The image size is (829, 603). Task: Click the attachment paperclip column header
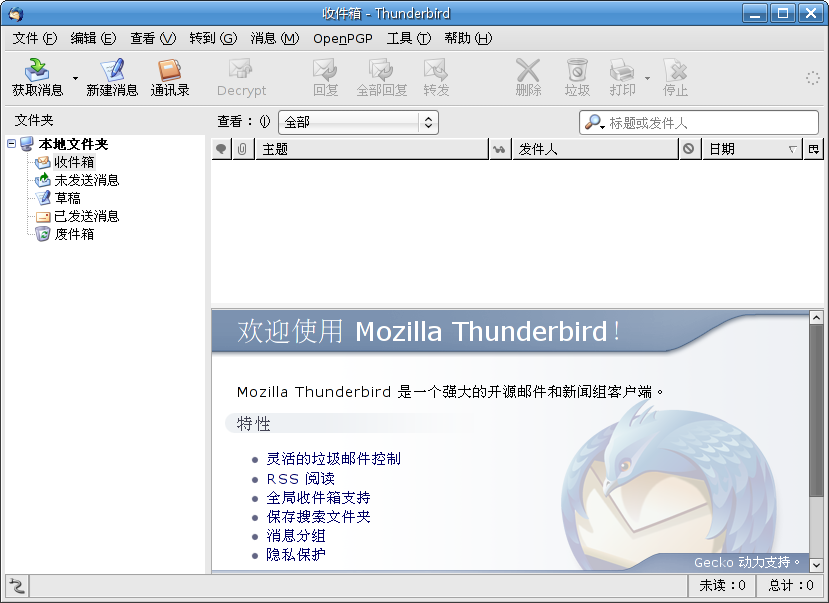coord(243,149)
